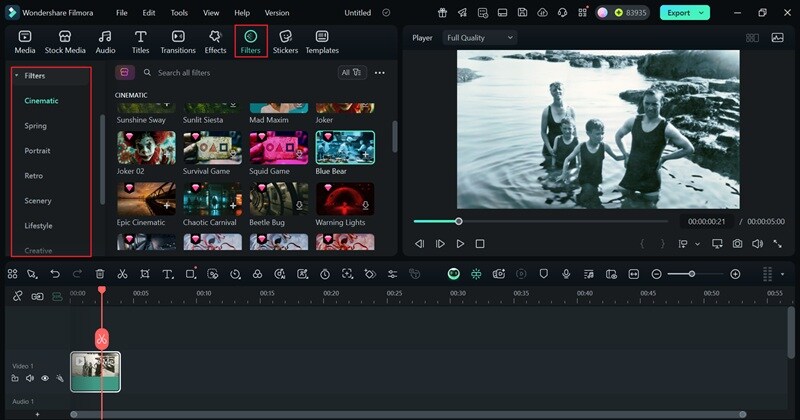The image size is (800, 420).
Task: Open the View menu
Action: (211, 13)
